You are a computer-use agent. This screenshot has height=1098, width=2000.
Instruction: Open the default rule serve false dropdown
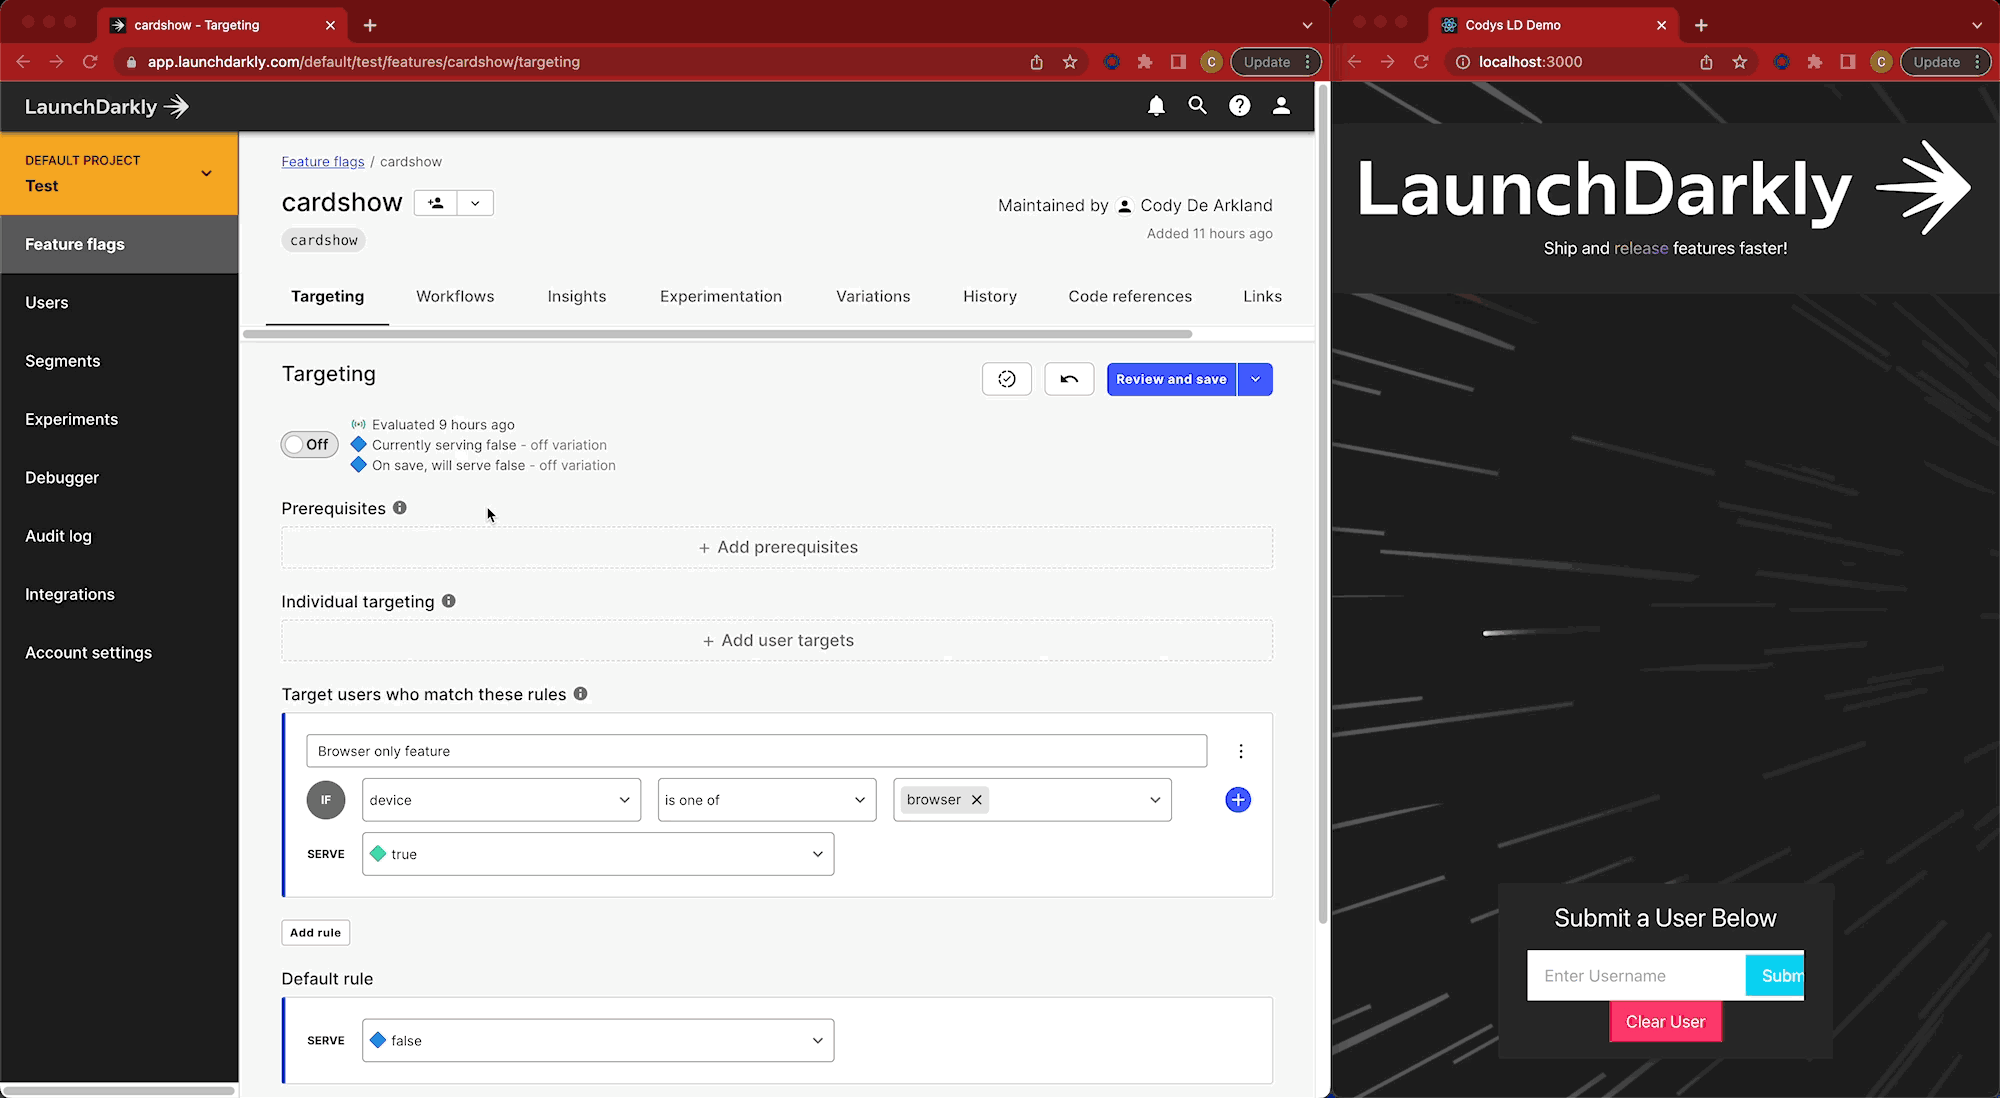click(598, 1040)
